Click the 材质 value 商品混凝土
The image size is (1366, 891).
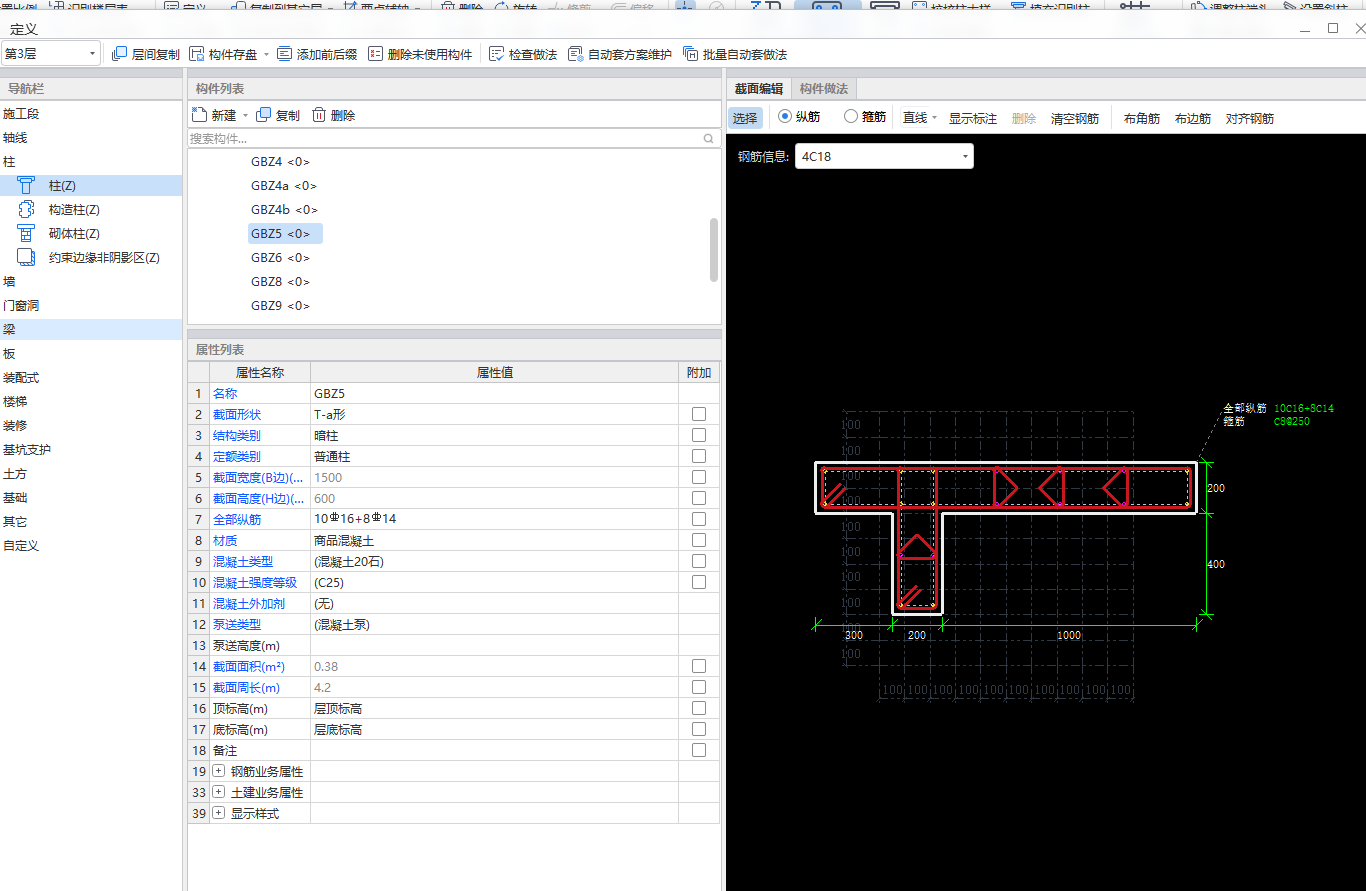[494, 540]
